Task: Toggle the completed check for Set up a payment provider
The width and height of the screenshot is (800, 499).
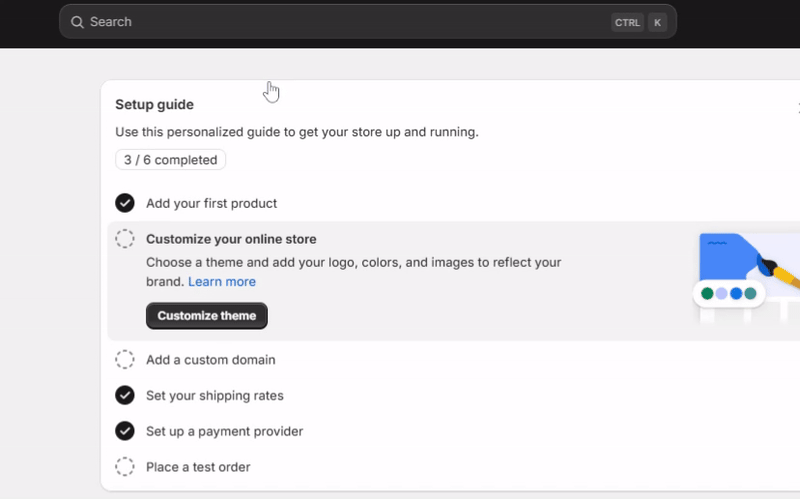Action: [x=124, y=431]
